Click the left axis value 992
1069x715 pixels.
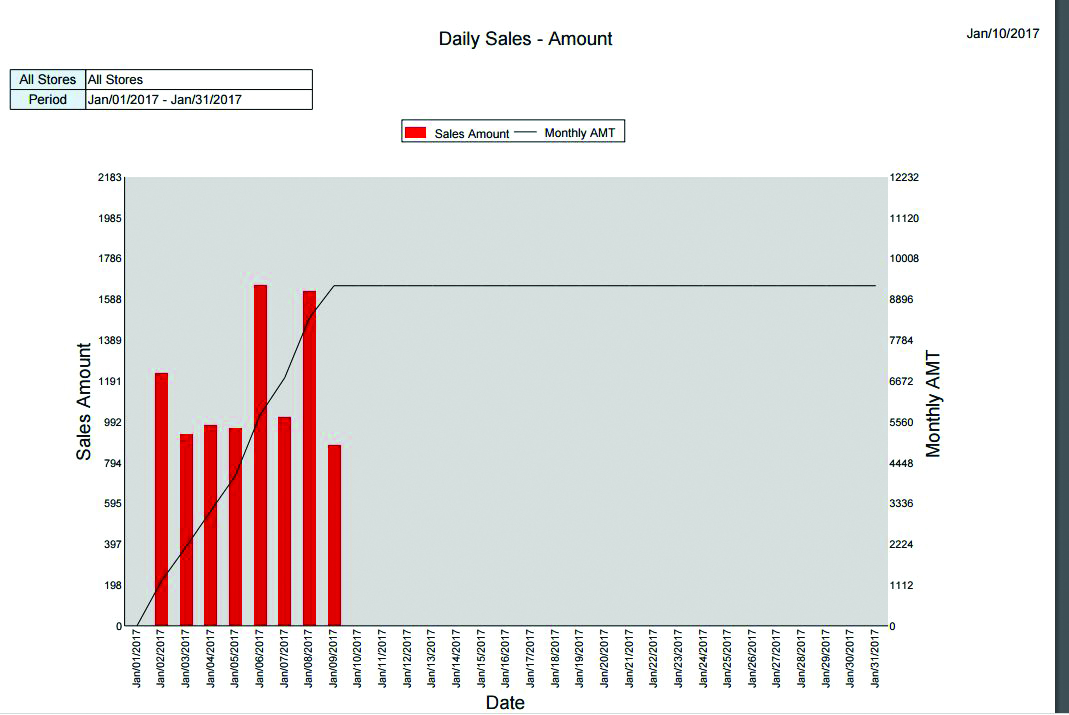pyautogui.click(x=112, y=422)
